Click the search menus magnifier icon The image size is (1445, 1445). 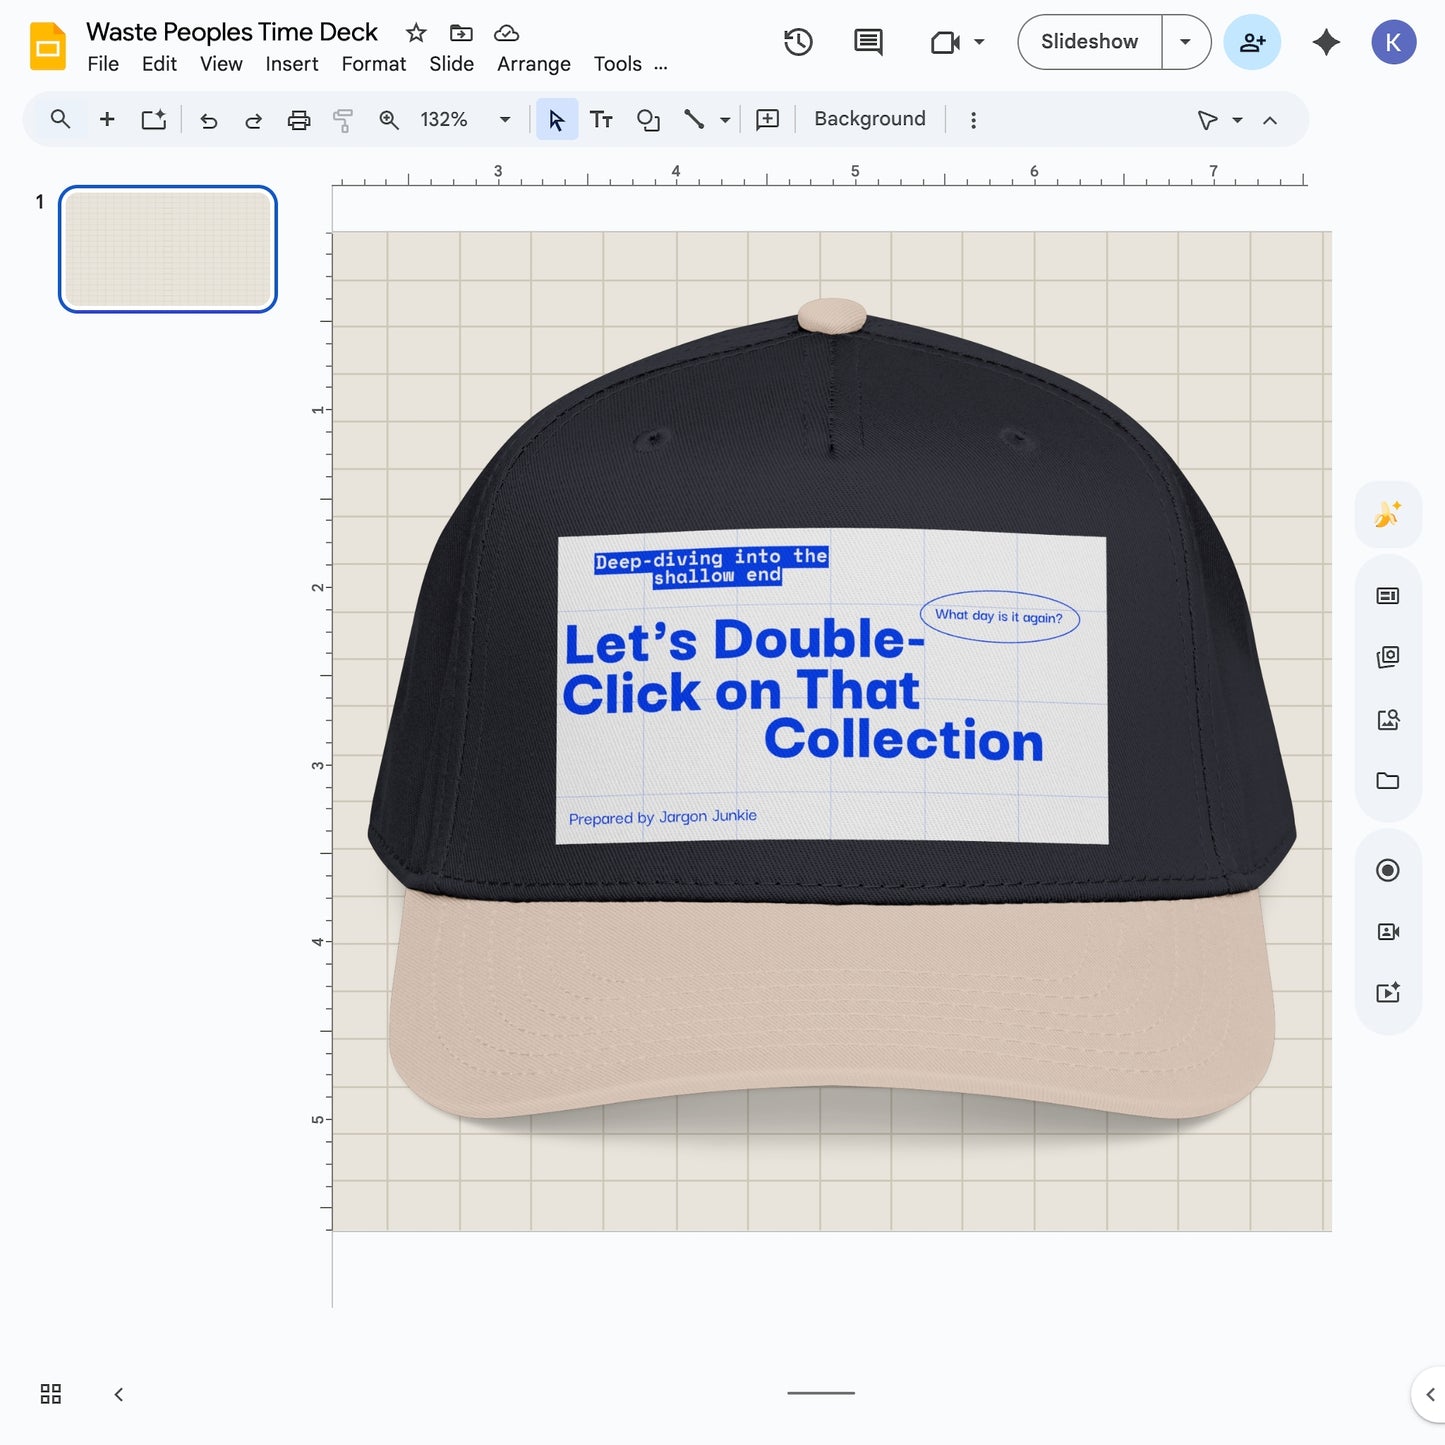click(x=60, y=119)
